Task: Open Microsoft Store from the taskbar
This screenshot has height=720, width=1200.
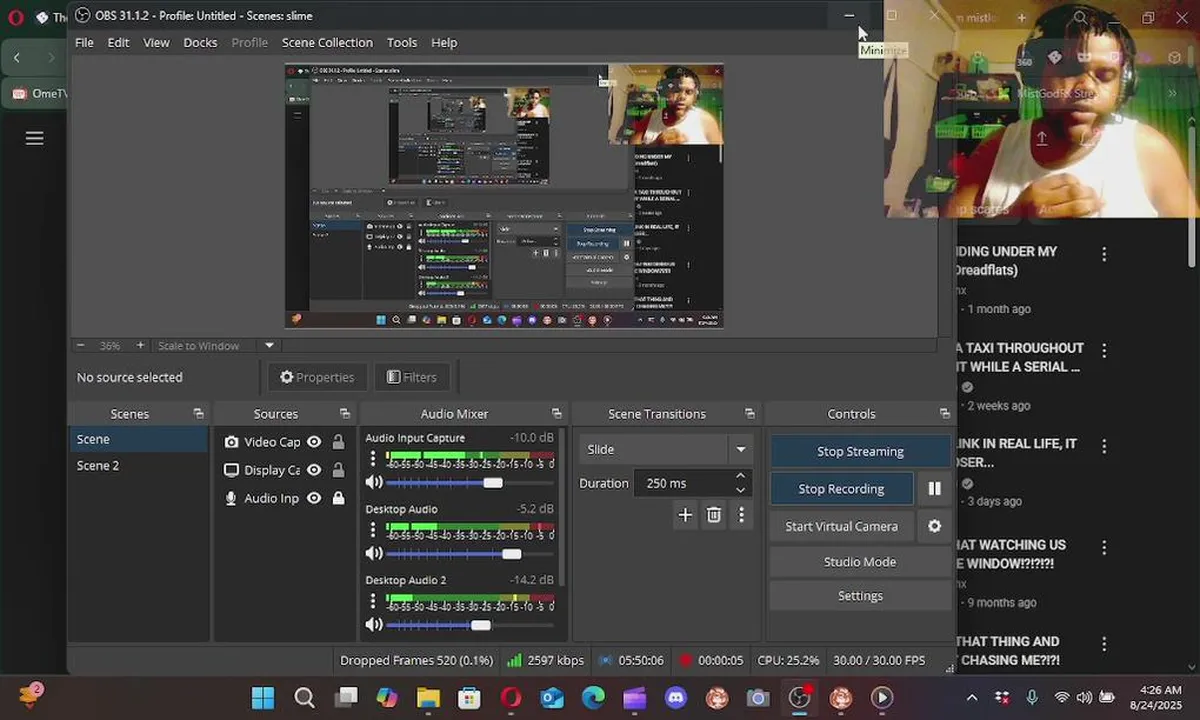Action: click(x=469, y=698)
